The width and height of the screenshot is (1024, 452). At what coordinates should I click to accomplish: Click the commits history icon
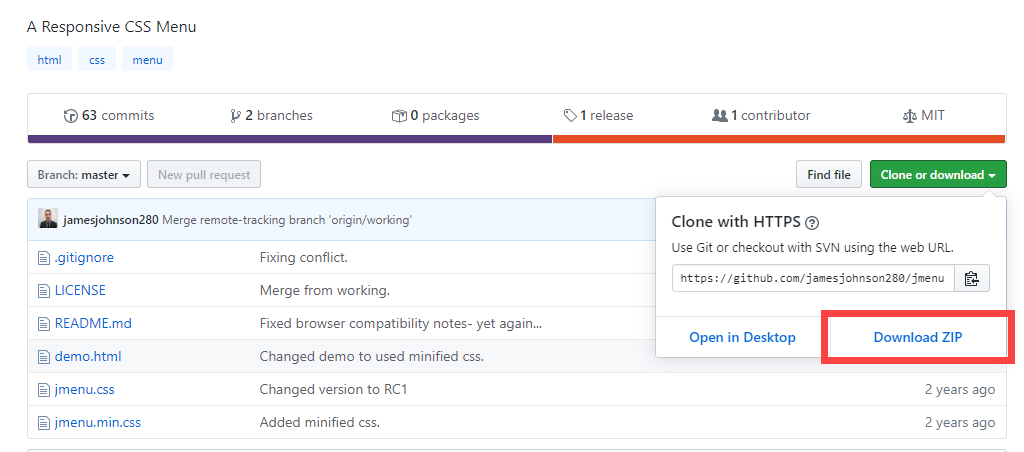(x=71, y=116)
